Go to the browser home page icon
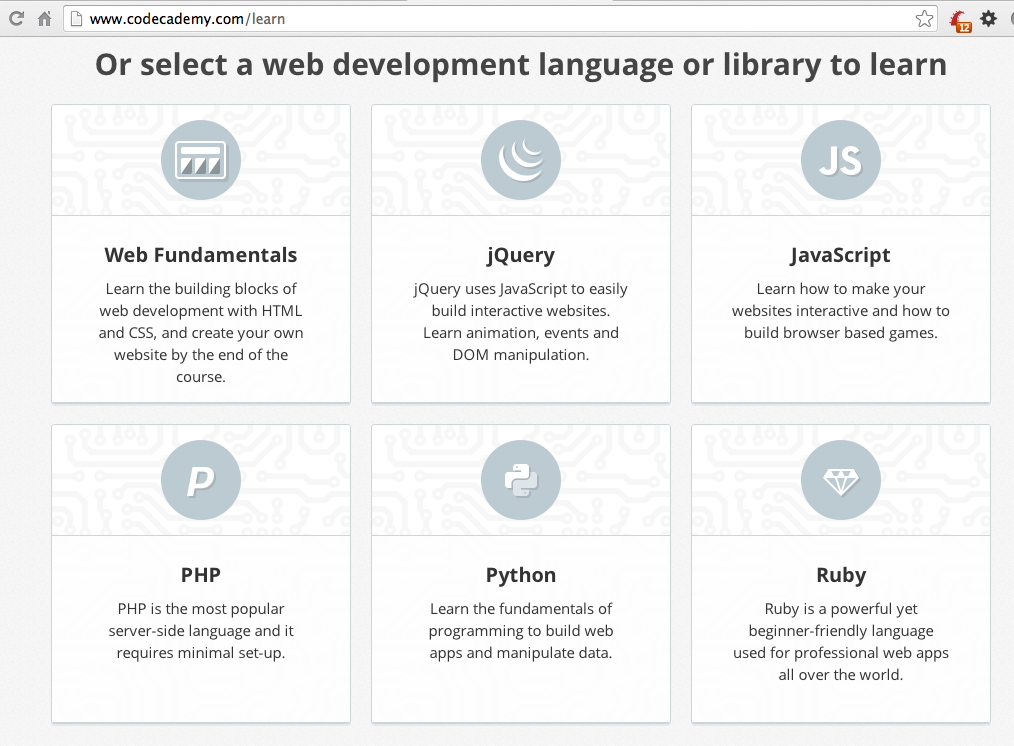 pos(45,19)
